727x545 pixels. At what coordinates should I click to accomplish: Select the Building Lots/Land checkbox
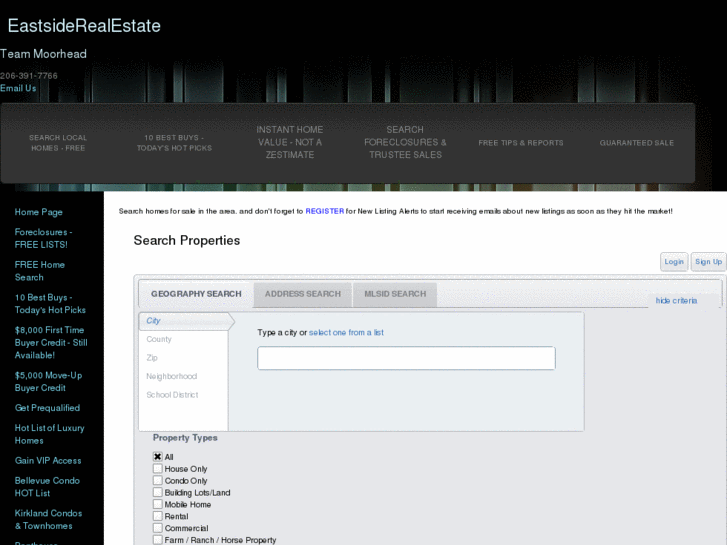click(x=158, y=492)
